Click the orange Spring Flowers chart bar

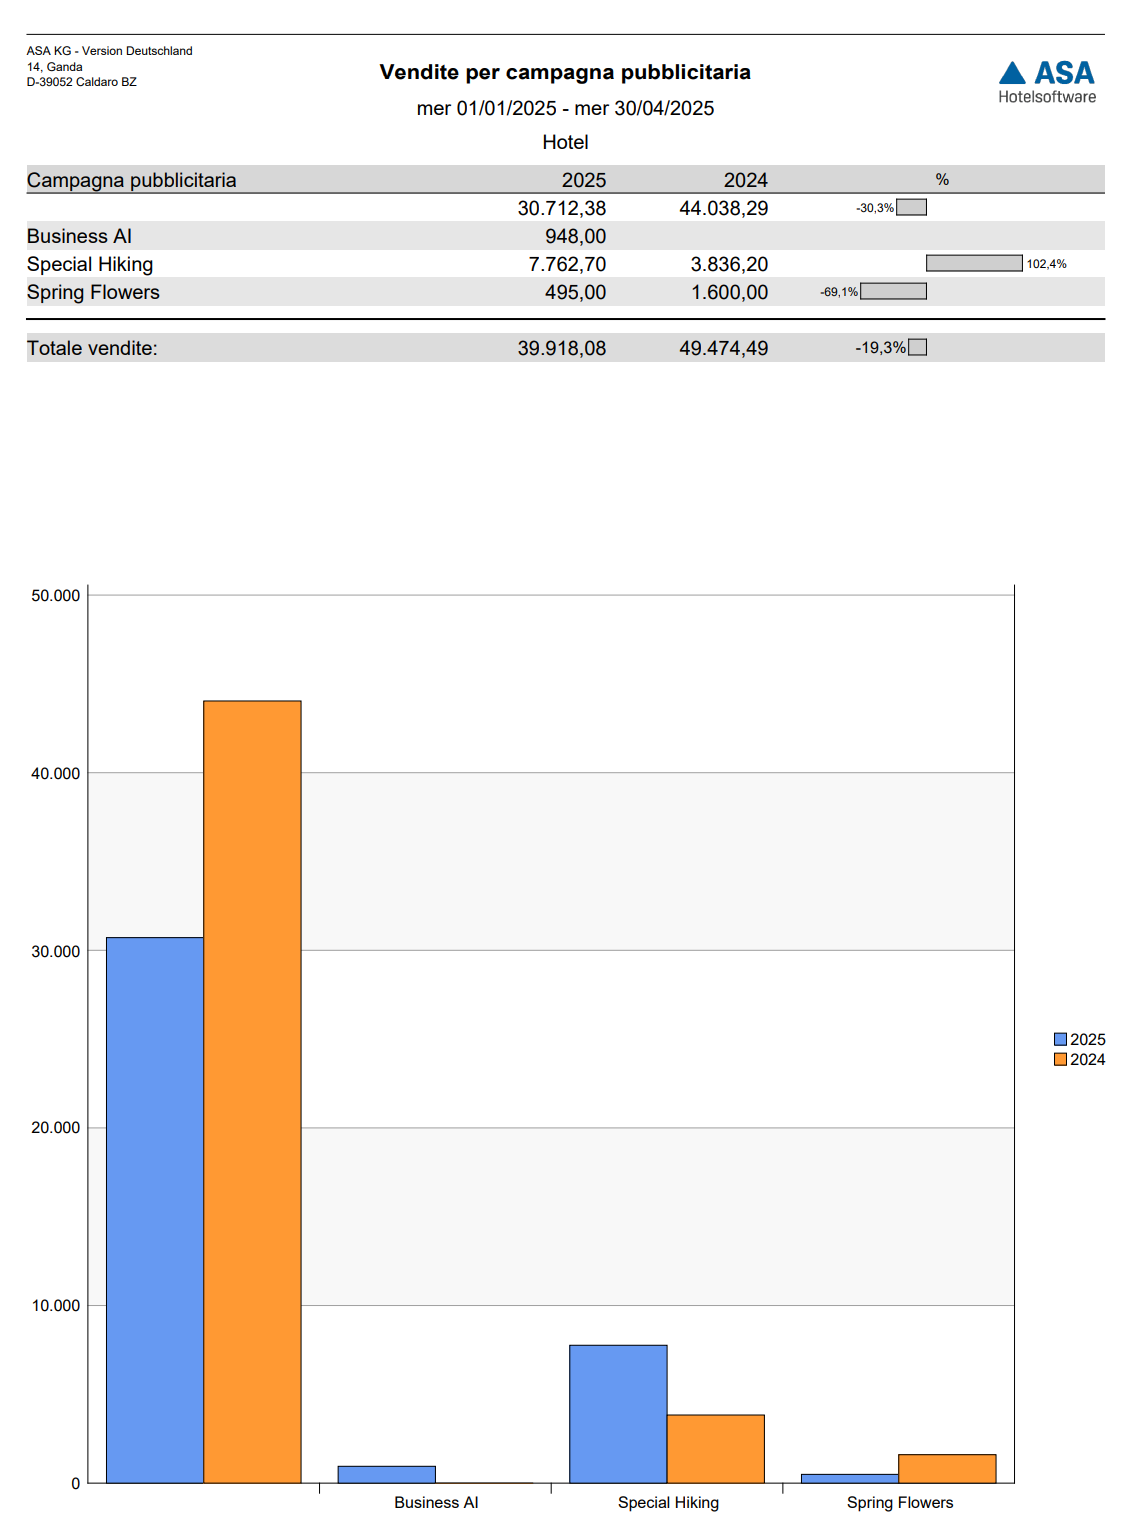coord(946,1468)
